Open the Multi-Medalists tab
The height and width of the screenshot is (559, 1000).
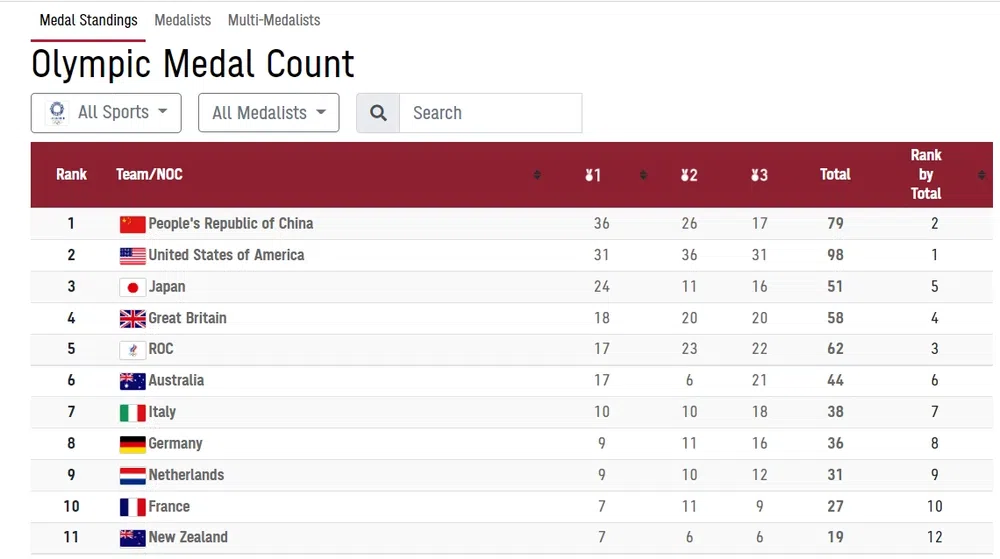(274, 20)
